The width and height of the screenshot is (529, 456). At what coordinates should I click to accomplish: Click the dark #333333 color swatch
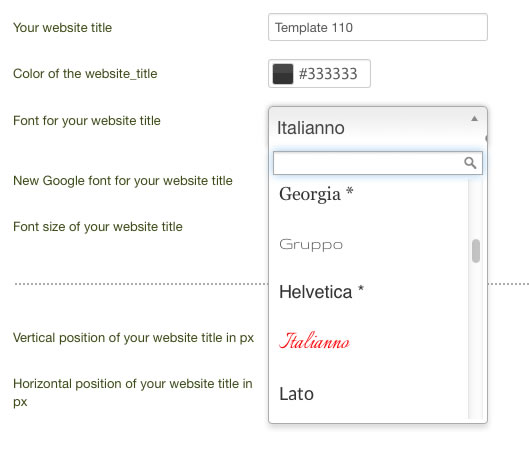tap(282, 74)
